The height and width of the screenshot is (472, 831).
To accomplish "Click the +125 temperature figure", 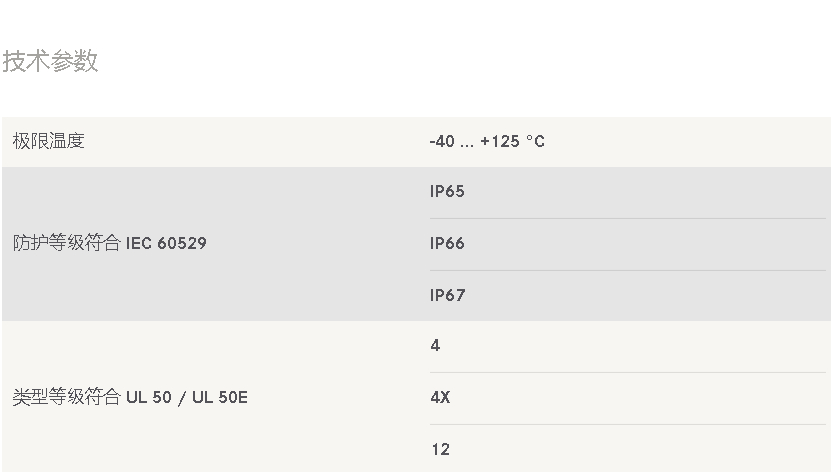I will 500,141.
